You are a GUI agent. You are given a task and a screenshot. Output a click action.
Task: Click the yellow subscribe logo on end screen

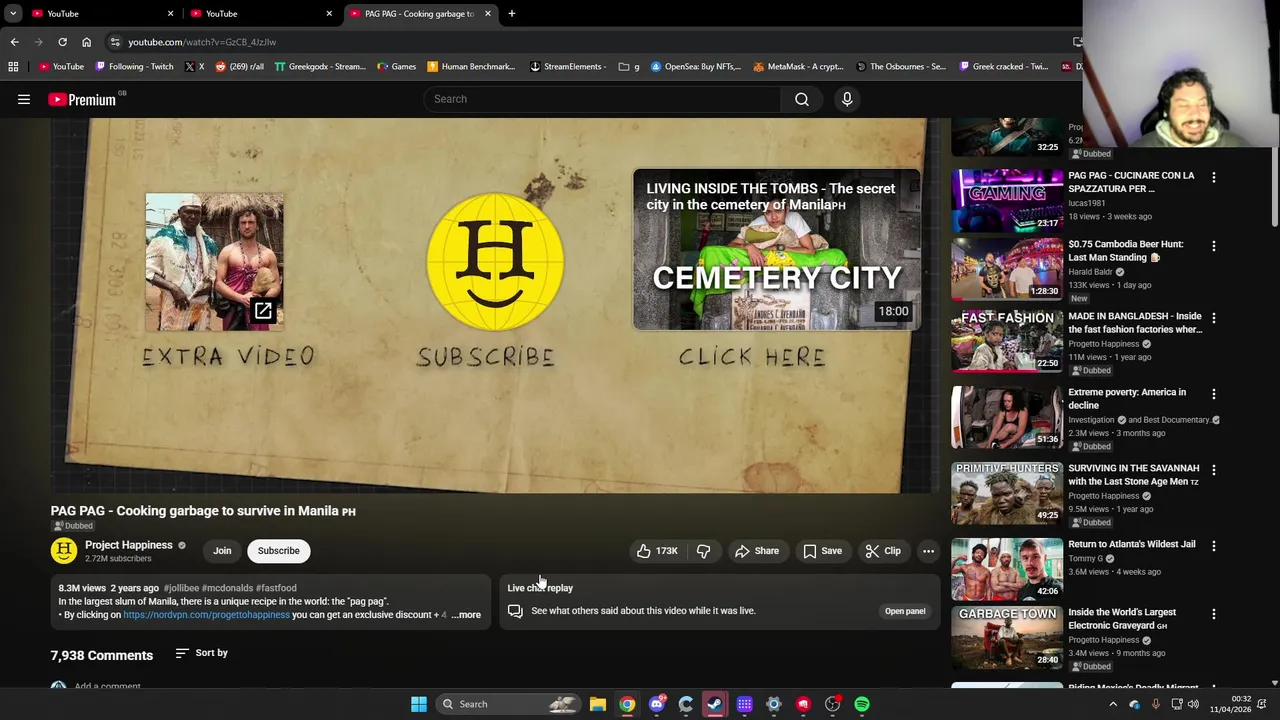tap(495, 262)
